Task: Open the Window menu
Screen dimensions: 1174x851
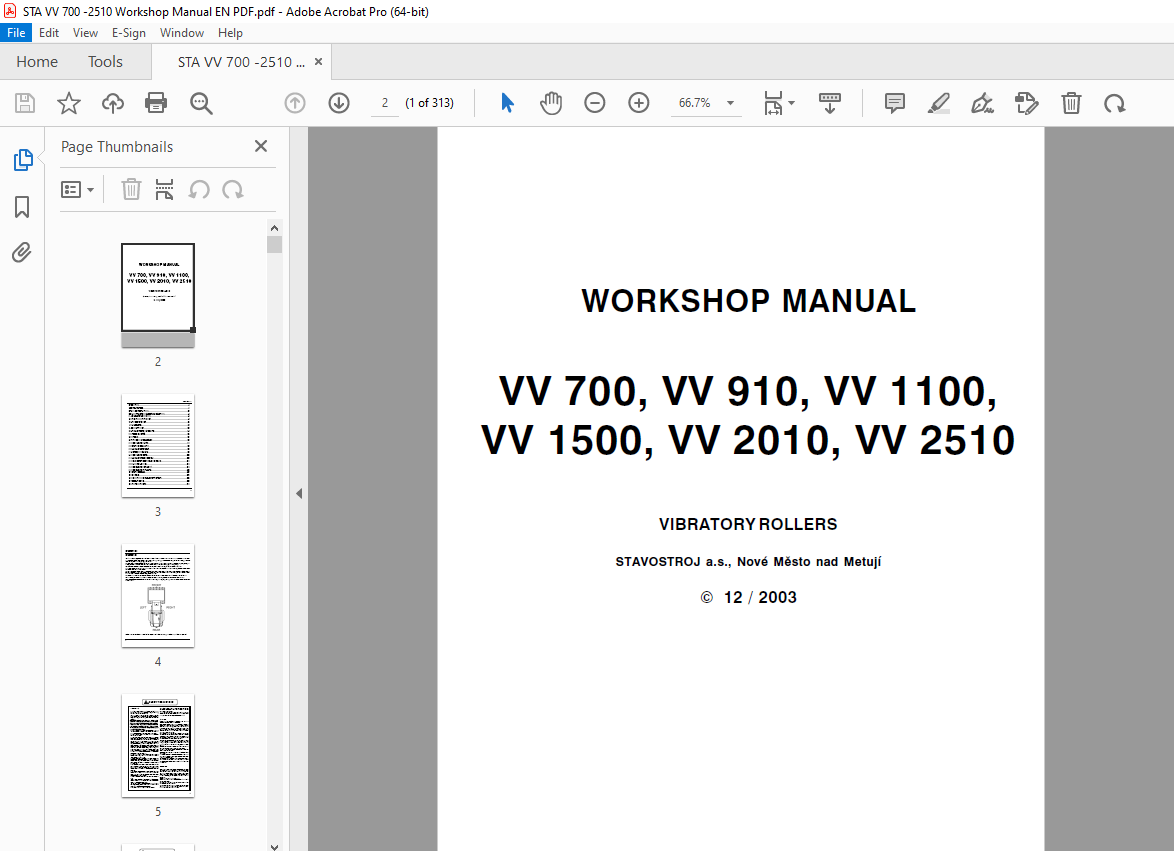Action: 182,33
